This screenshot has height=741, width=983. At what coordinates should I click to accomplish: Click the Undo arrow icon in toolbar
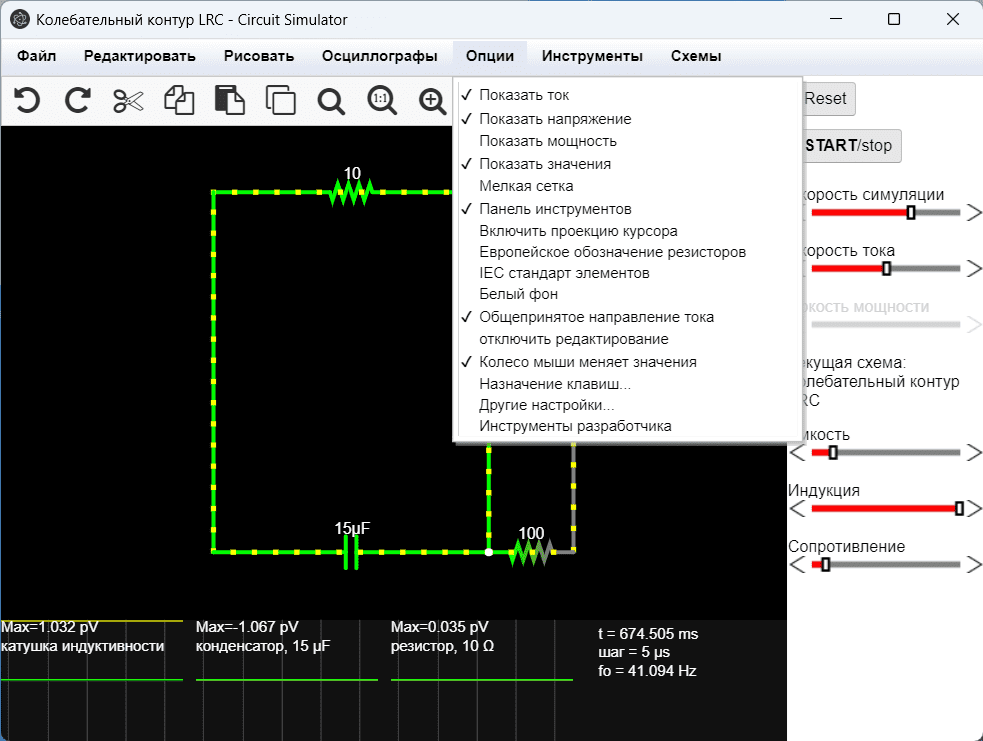[27, 100]
